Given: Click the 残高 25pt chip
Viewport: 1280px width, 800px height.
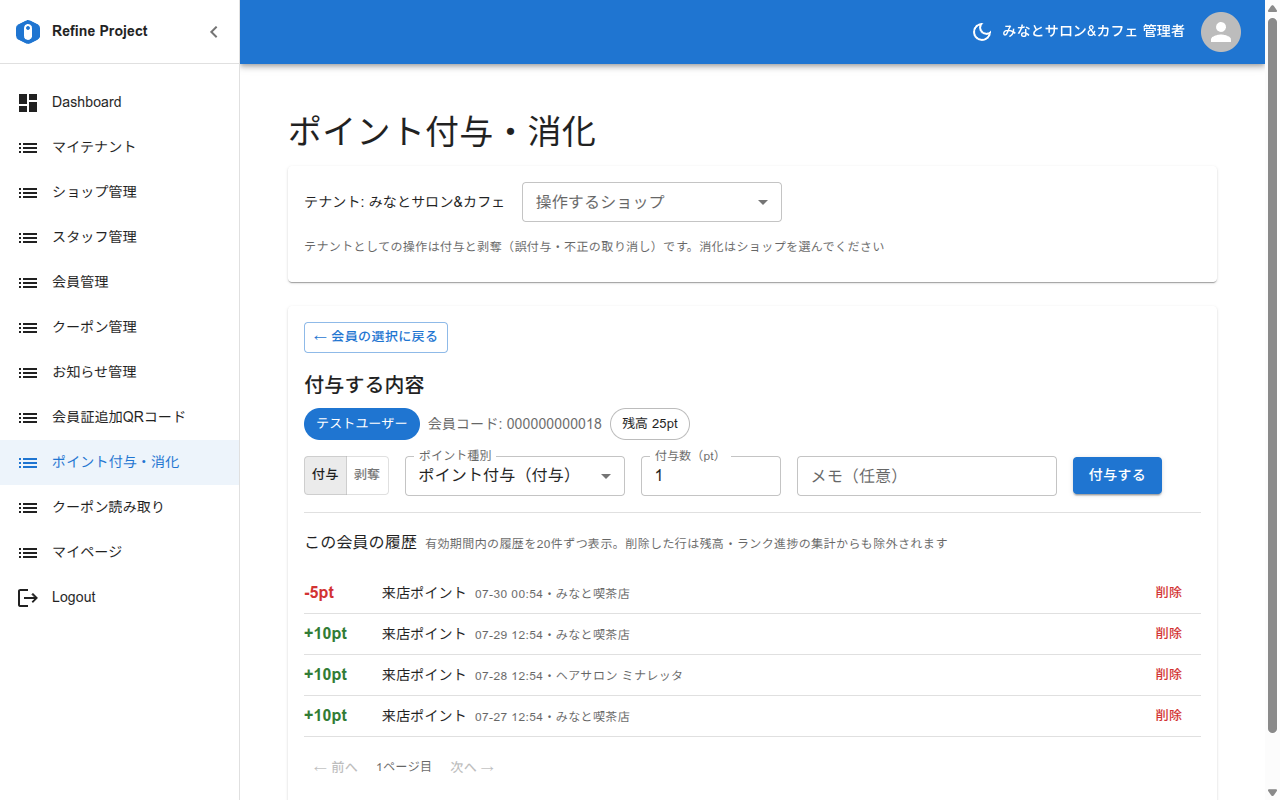Looking at the screenshot, I should tap(650, 424).
